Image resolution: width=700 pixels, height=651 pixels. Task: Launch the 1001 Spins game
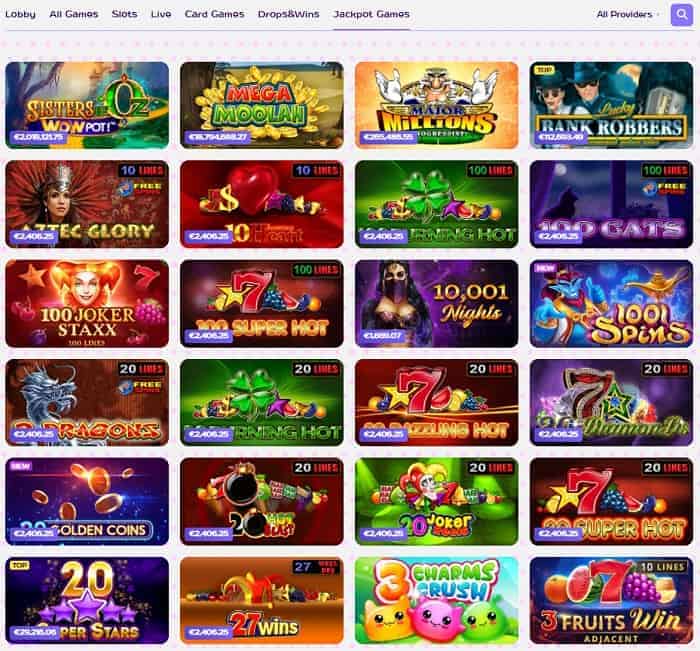tap(611, 304)
